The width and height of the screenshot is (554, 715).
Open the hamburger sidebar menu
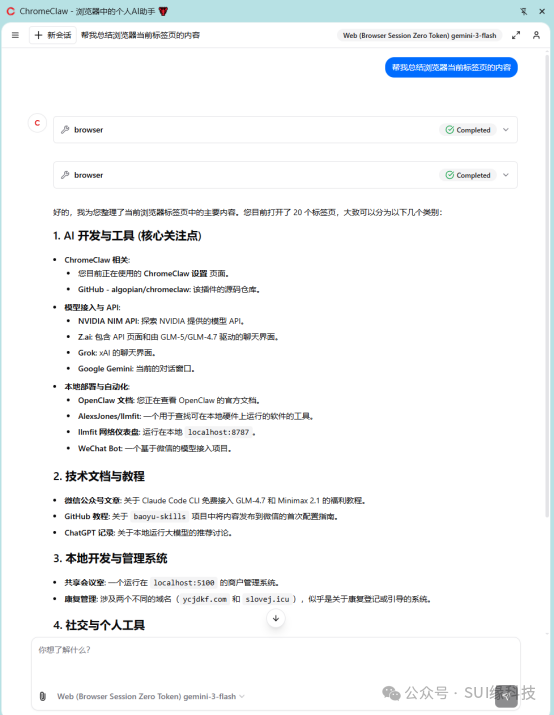coord(15,35)
